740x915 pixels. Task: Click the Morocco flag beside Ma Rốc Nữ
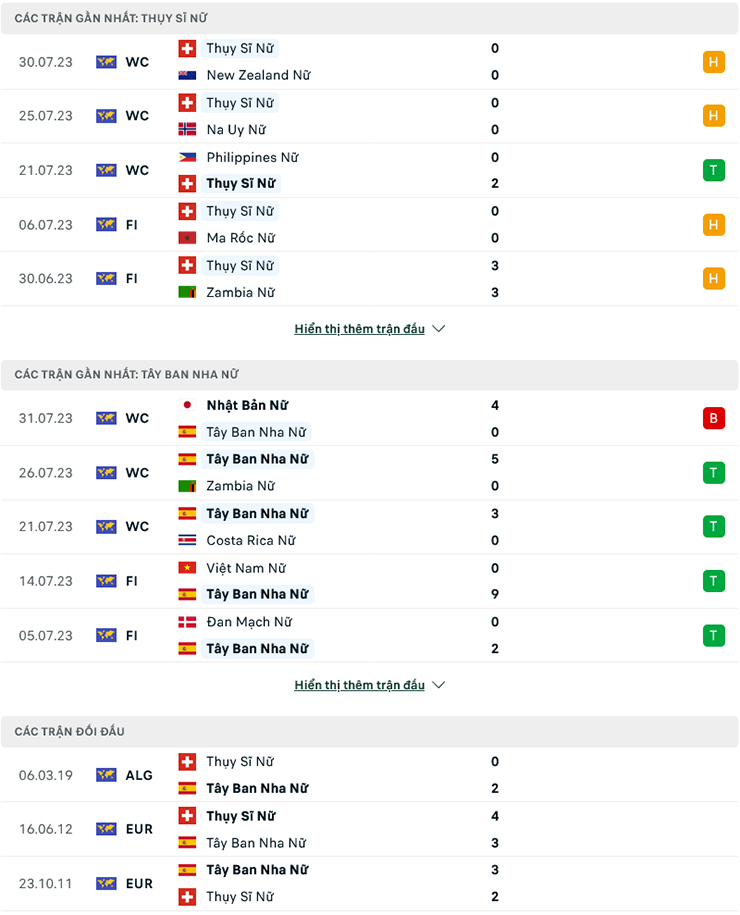(187, 238)
